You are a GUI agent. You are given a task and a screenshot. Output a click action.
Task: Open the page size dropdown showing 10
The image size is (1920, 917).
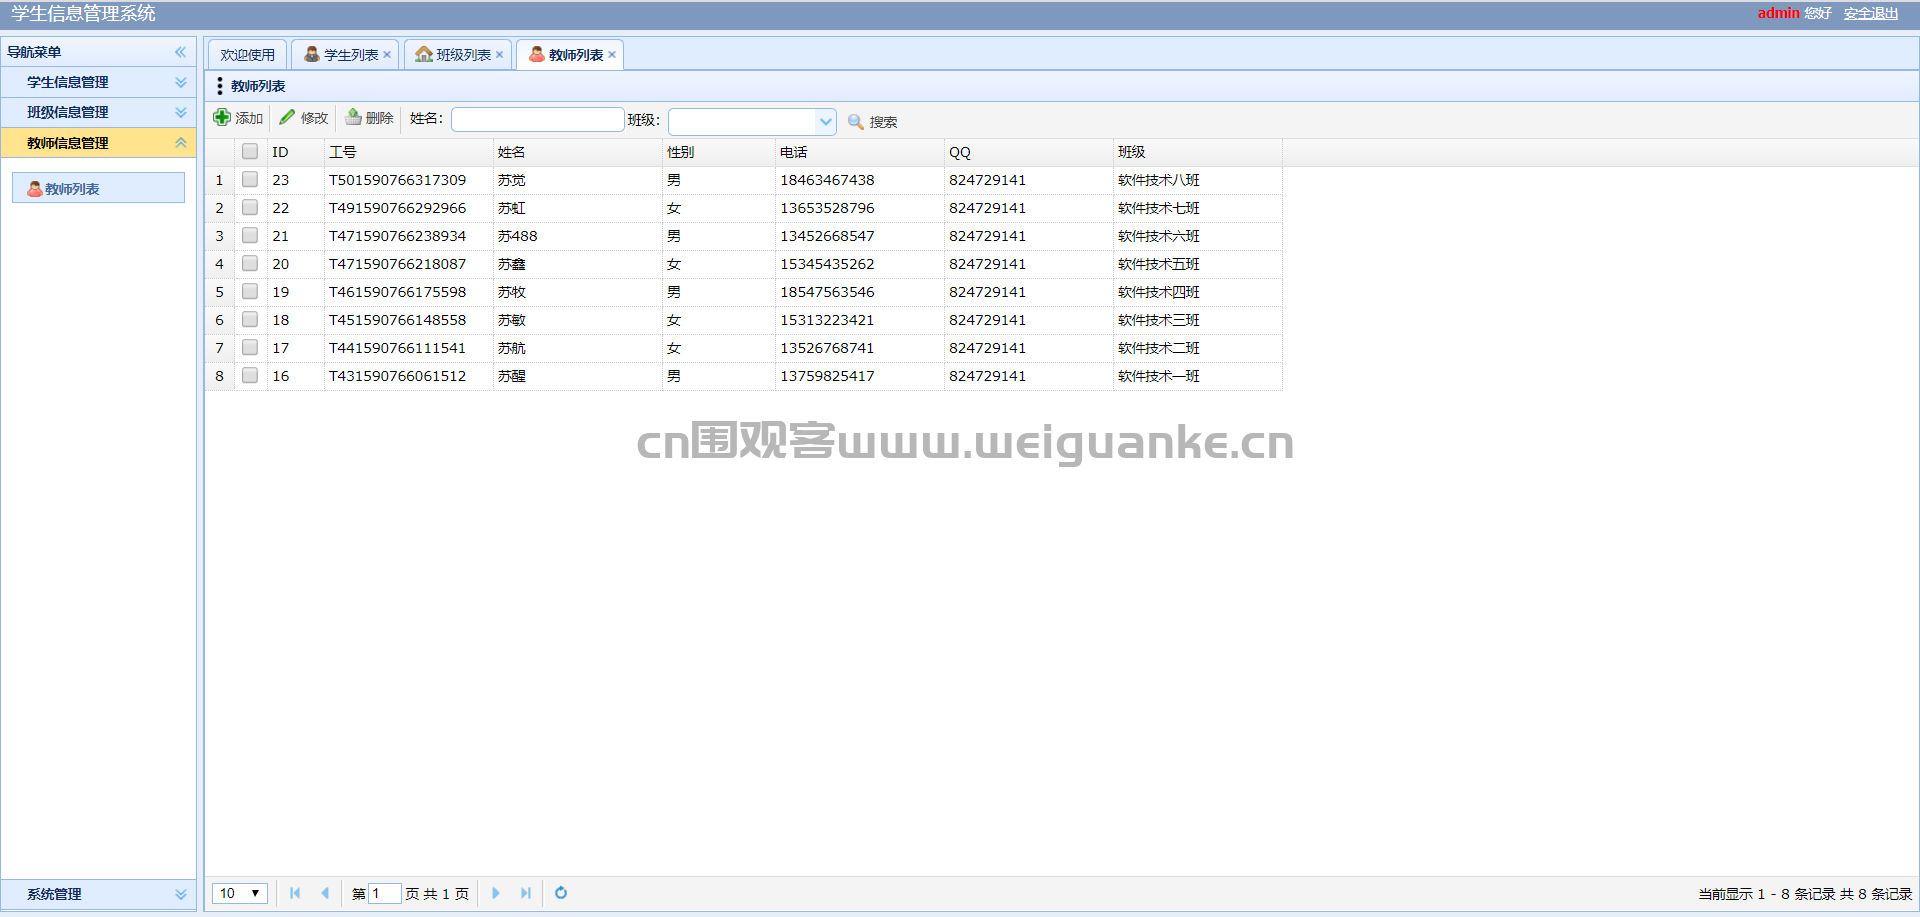[240, 893]
